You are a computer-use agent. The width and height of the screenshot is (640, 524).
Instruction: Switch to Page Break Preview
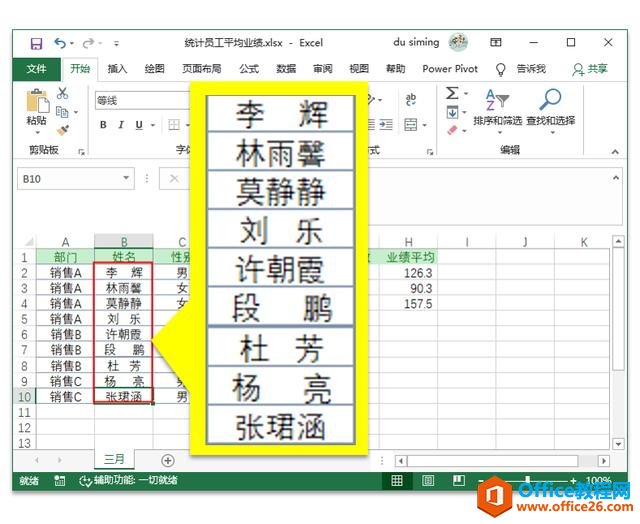[x=459, y=481]
